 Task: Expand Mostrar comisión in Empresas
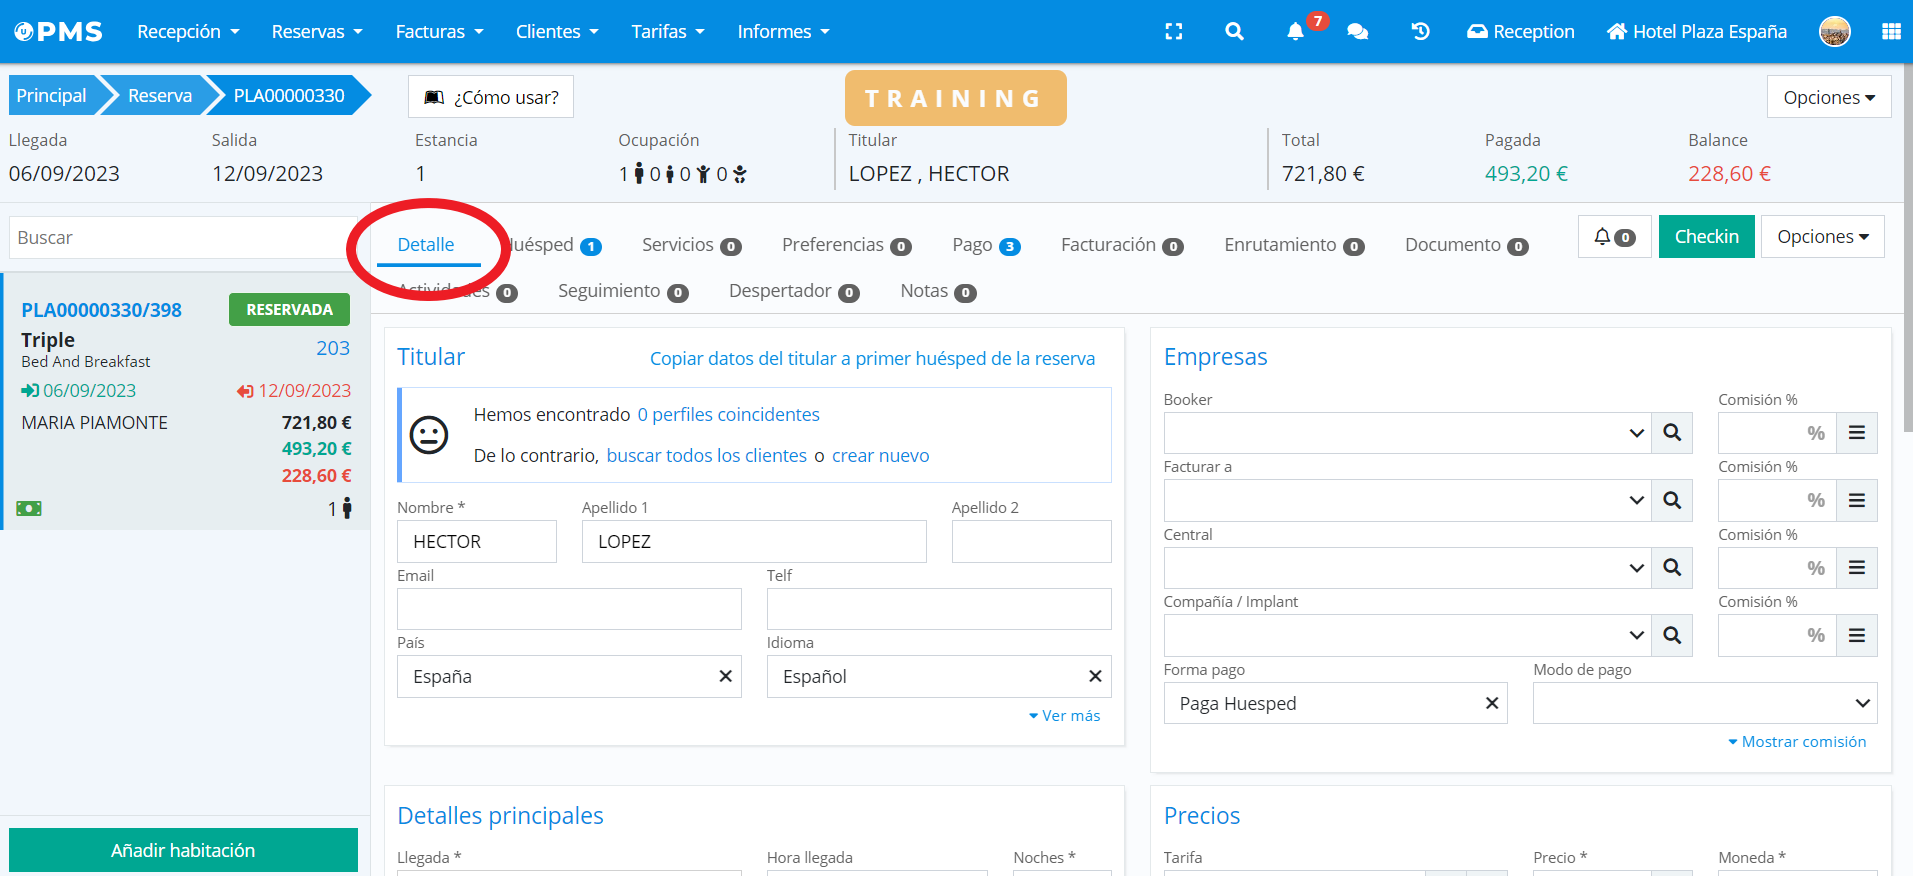[1797, 742]
